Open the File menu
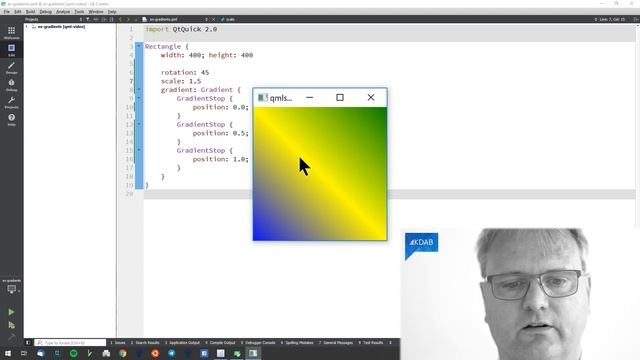 [x=7, y=12]
